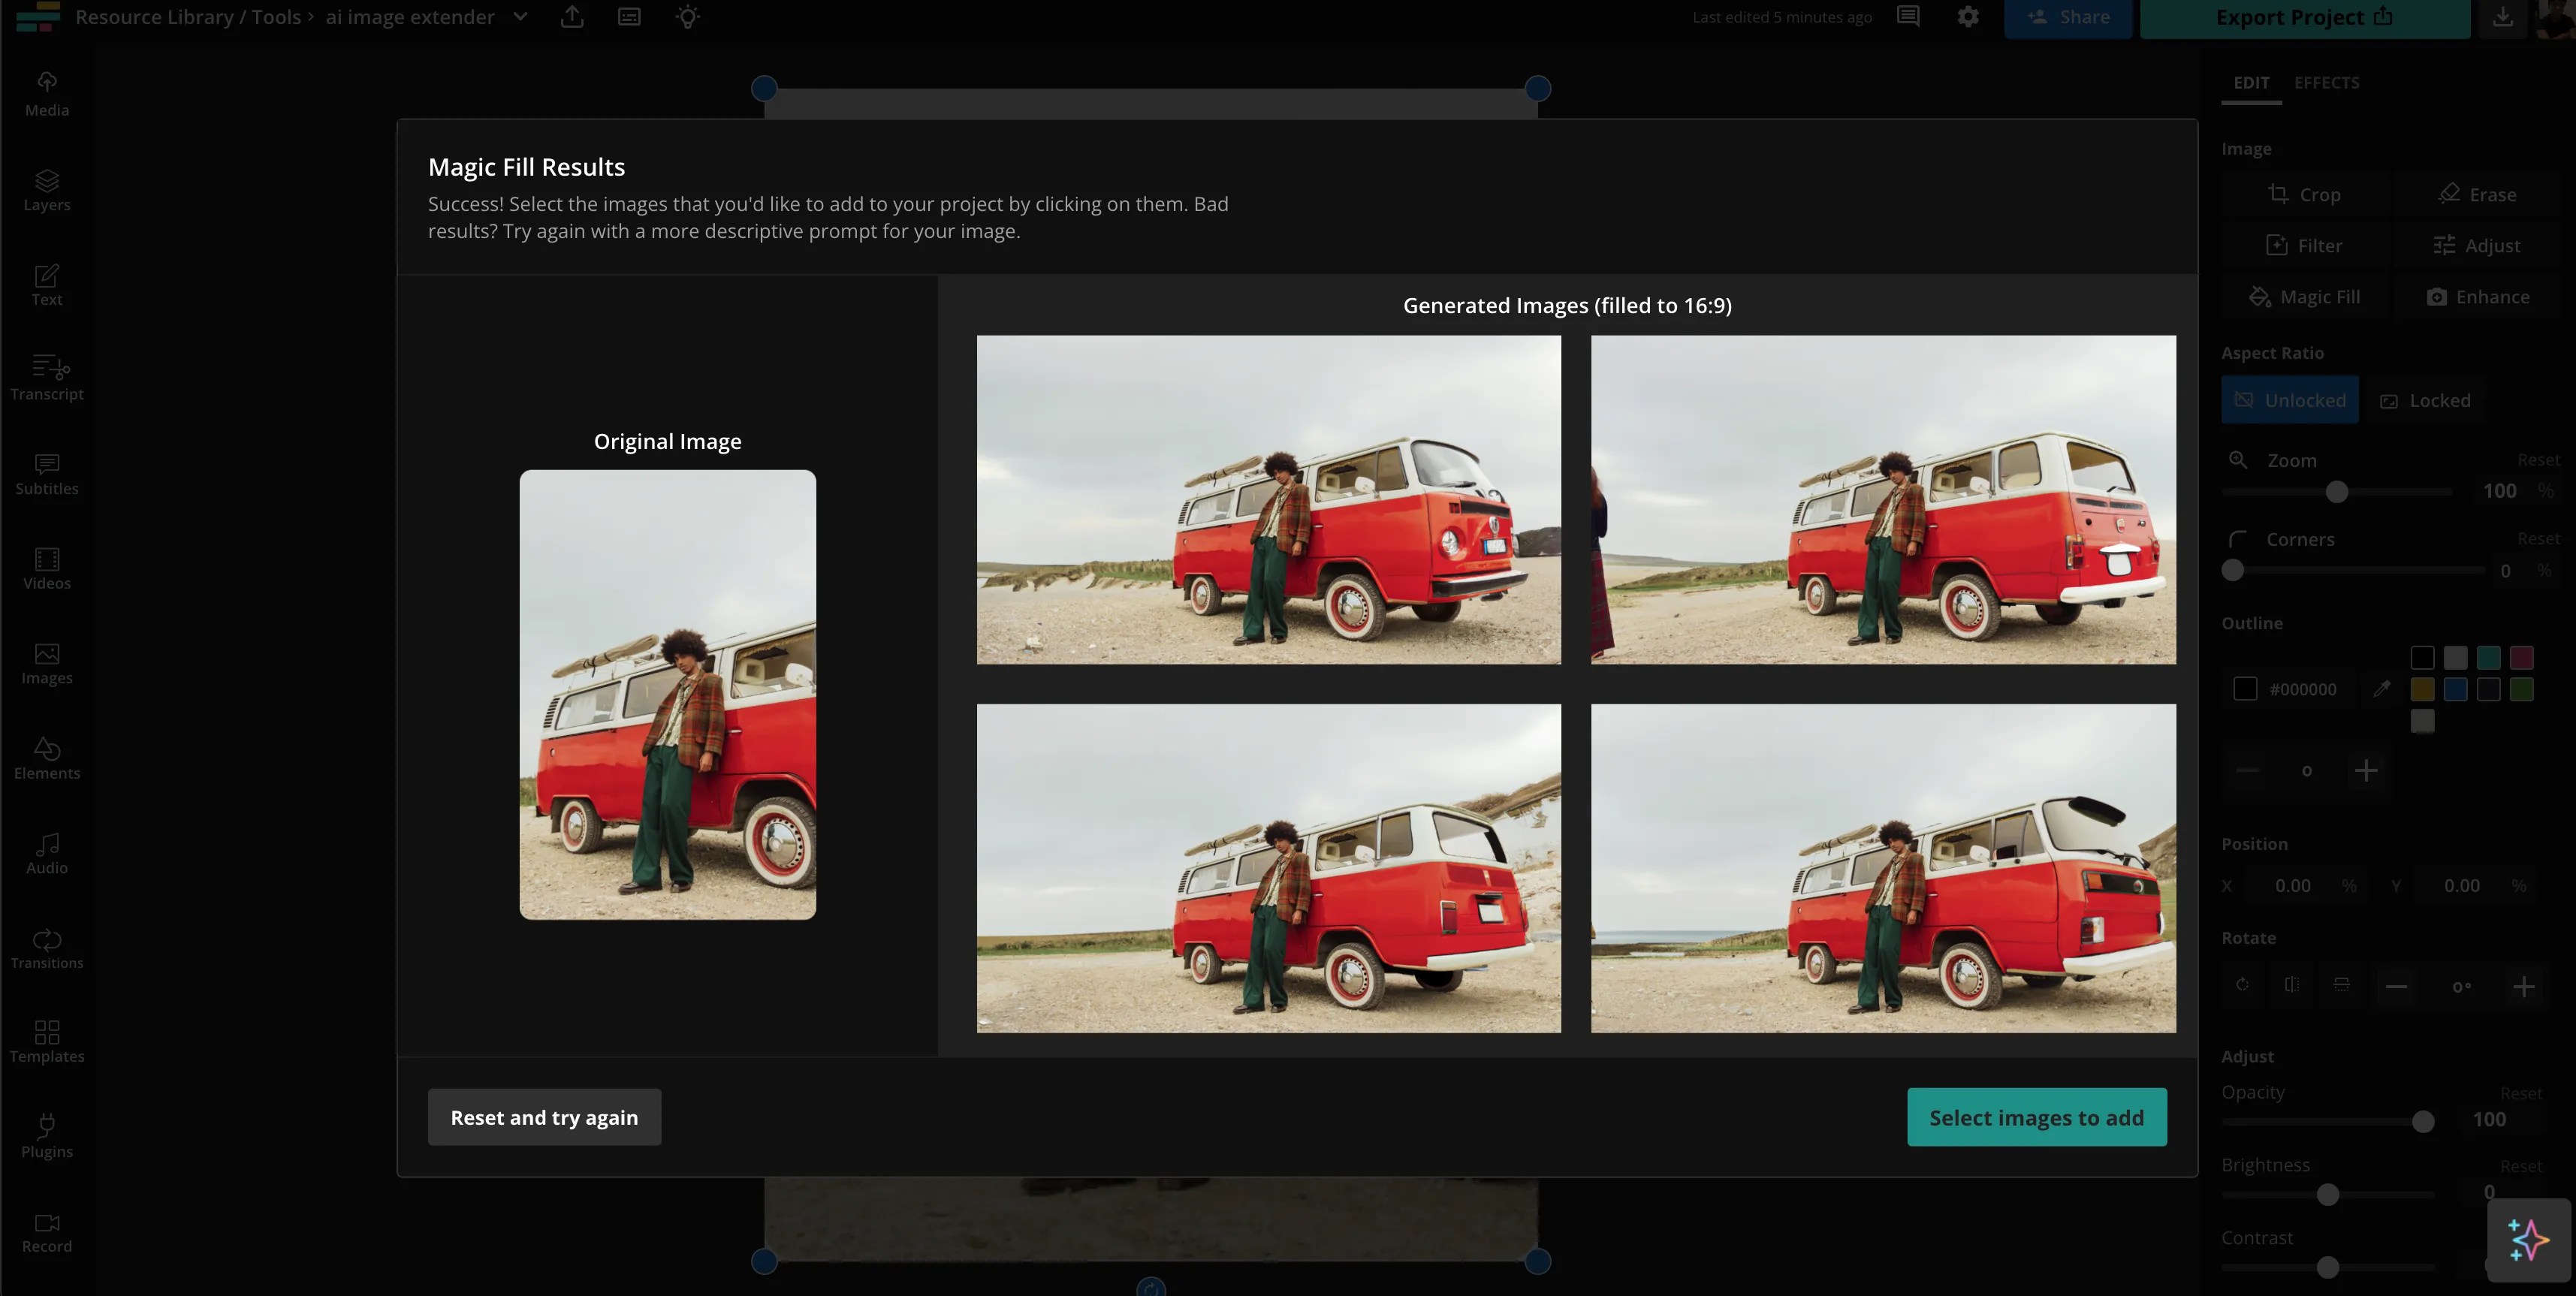
Task: Switch aspect ratio to Locked
Action: (x=2426, y=399)
